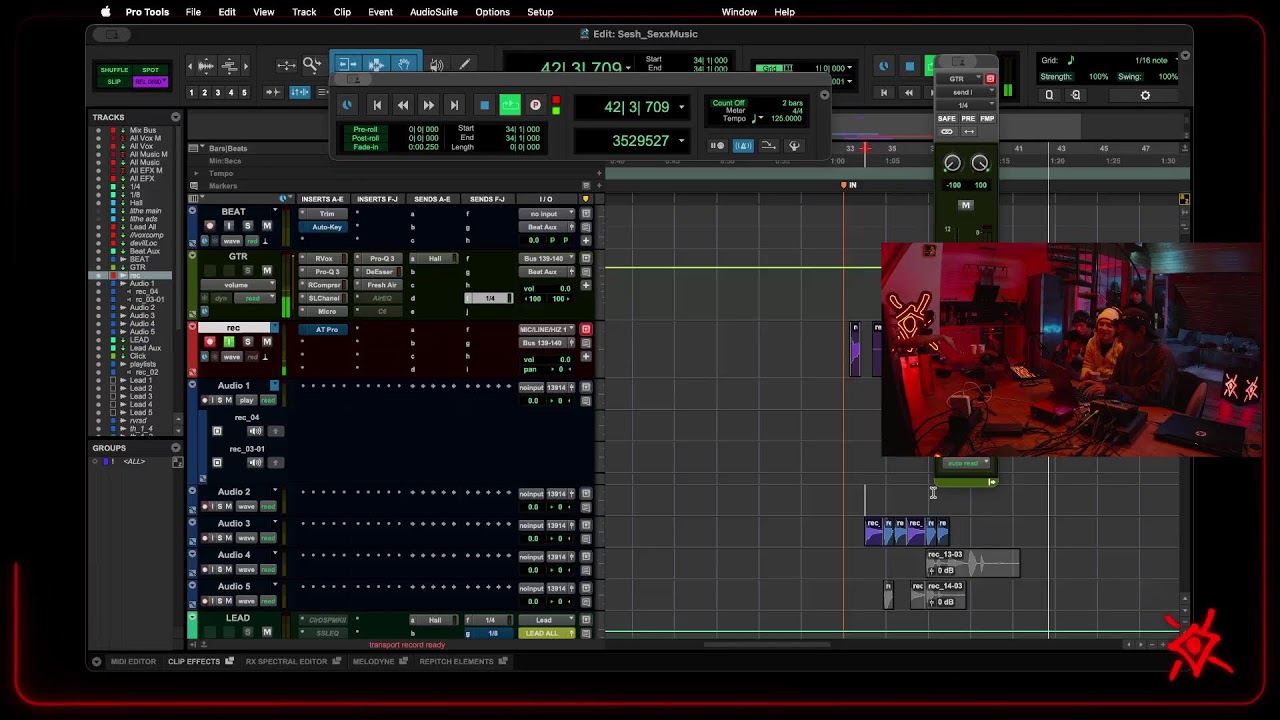This screenshot has height=720, width=1280.
Task: Open the Window menu
Action: (739, 12)
